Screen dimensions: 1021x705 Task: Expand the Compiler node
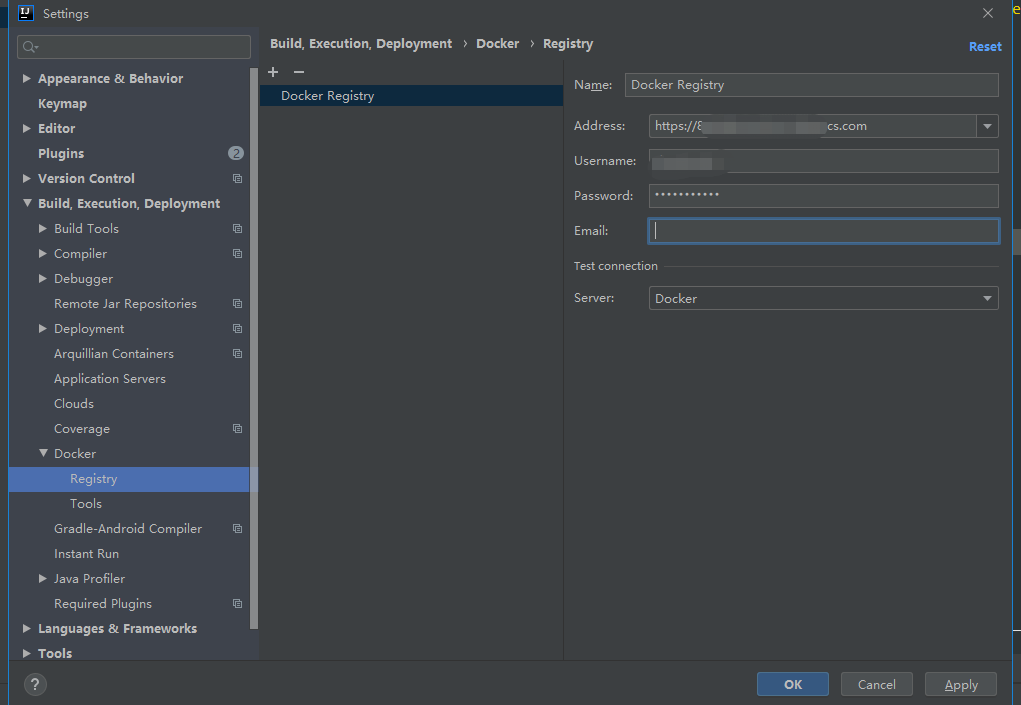tap(43, 253)
